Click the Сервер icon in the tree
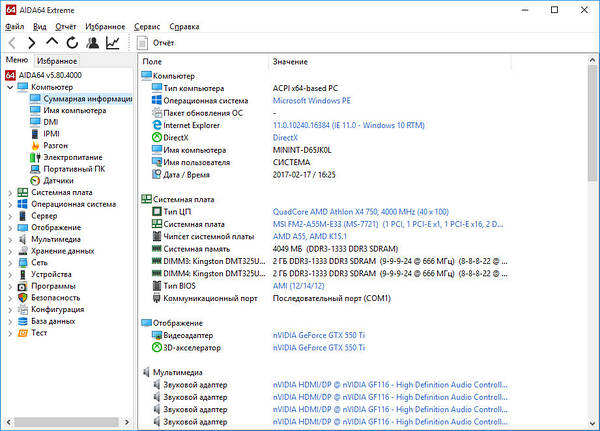Viewport: 600px width, 431px height. coord(23,216)
